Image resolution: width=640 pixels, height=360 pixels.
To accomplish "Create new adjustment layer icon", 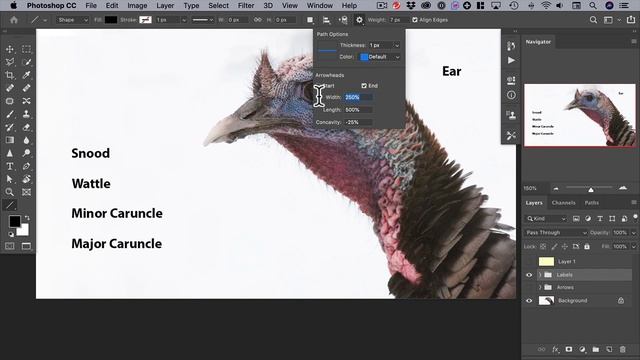I will (582, 349).
